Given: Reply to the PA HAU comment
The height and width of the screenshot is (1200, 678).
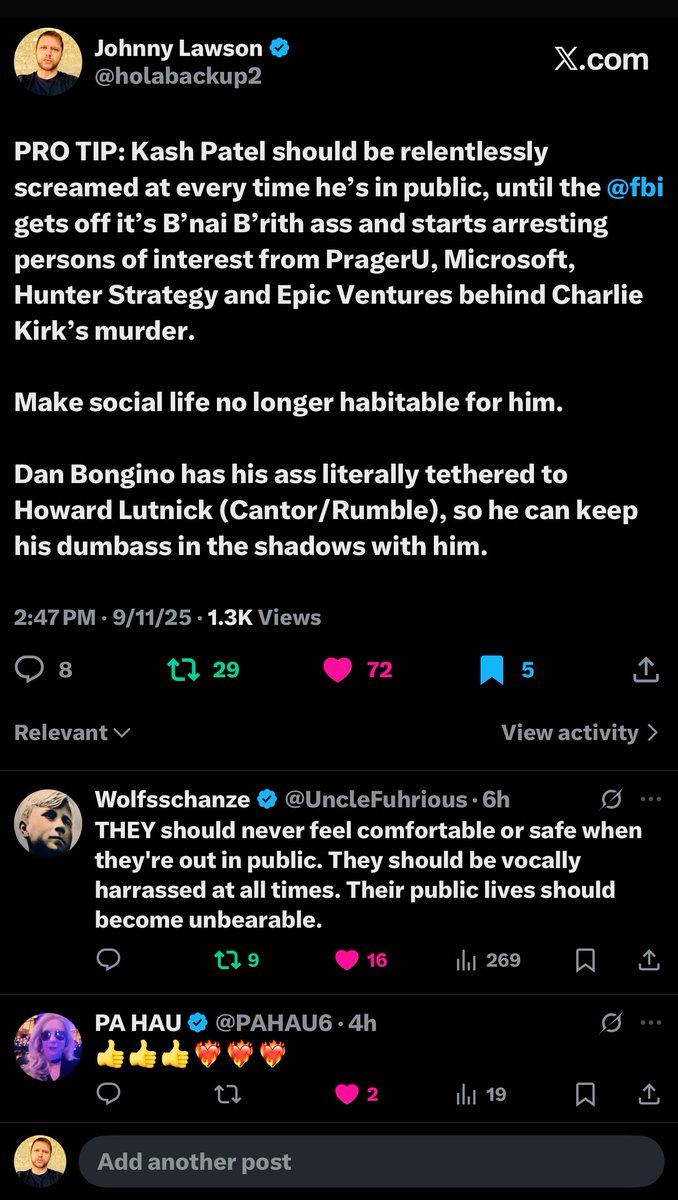Looking at the screenshot, I should coord(109,1095).
